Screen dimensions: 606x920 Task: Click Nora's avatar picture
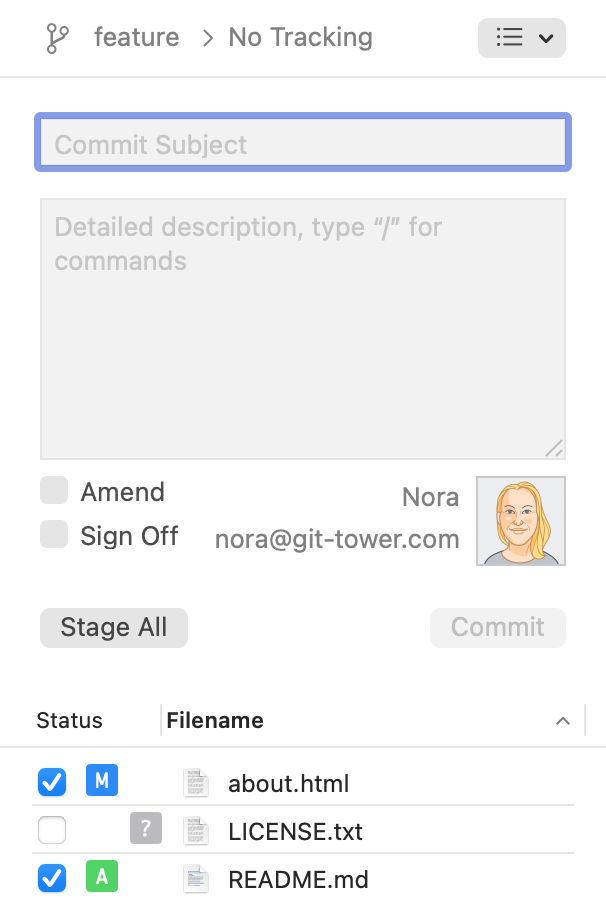(x=521, y=521)
